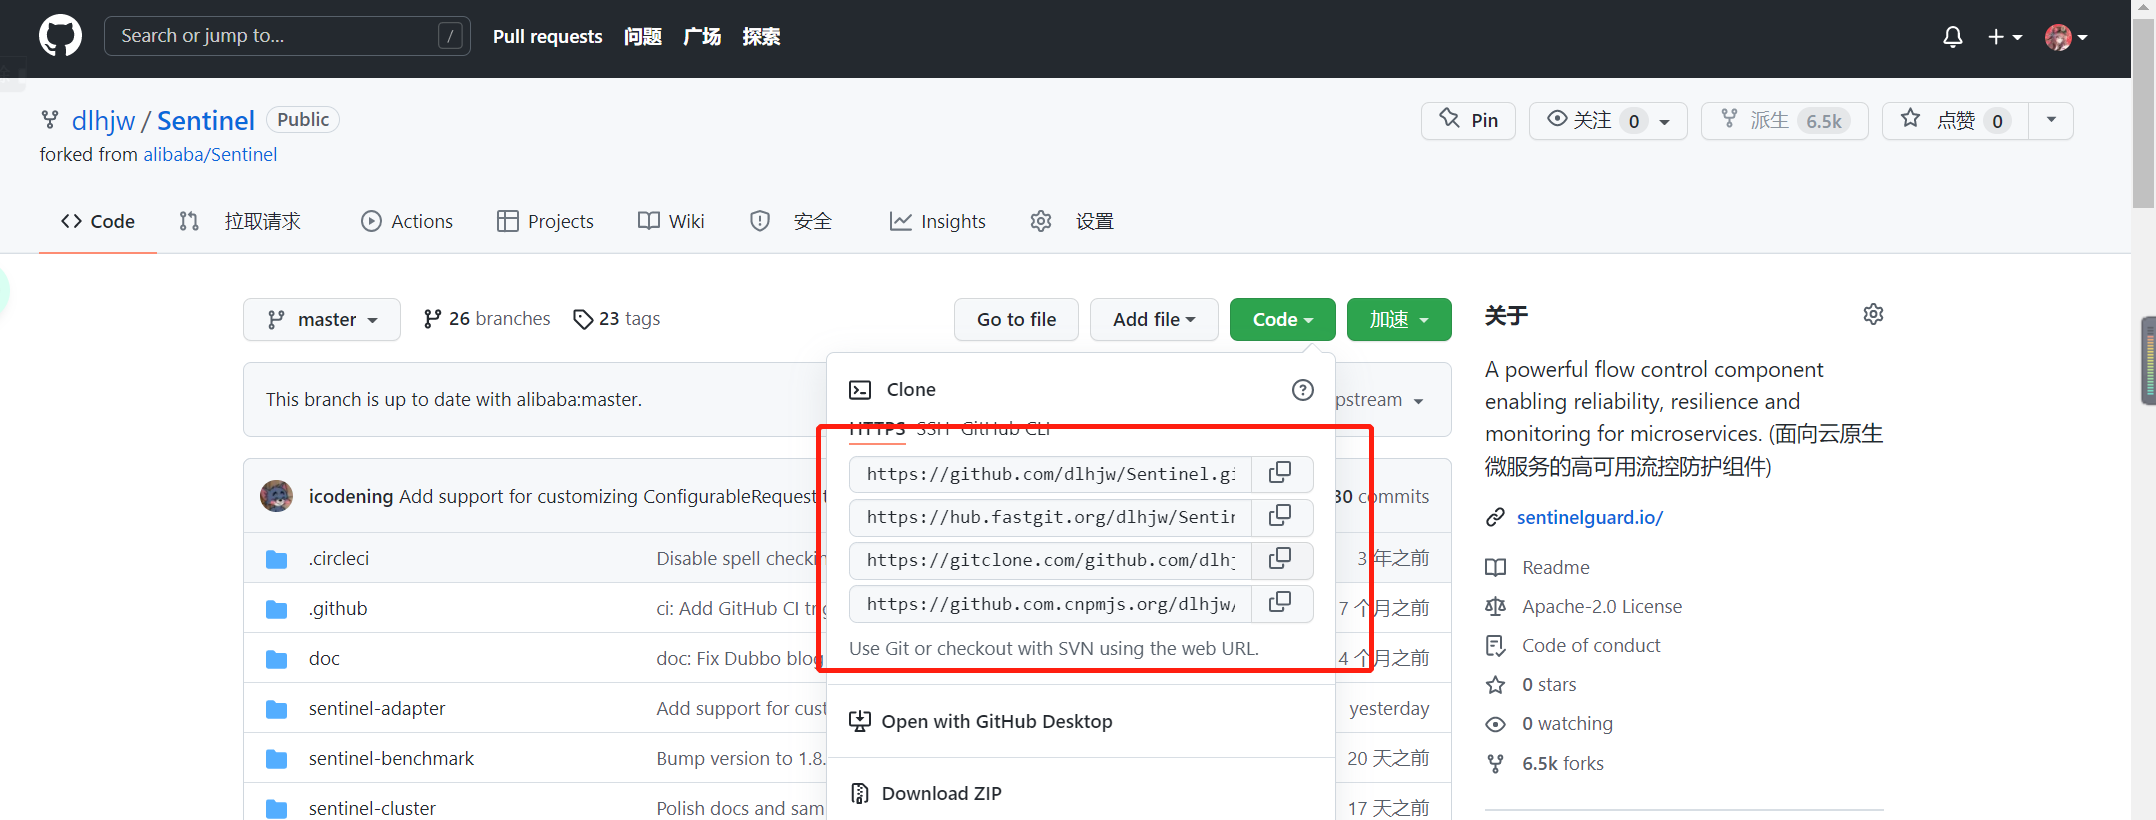Open 问题 in the top navigation
This screenshot has height=820, width=2156.
point(643,37)
